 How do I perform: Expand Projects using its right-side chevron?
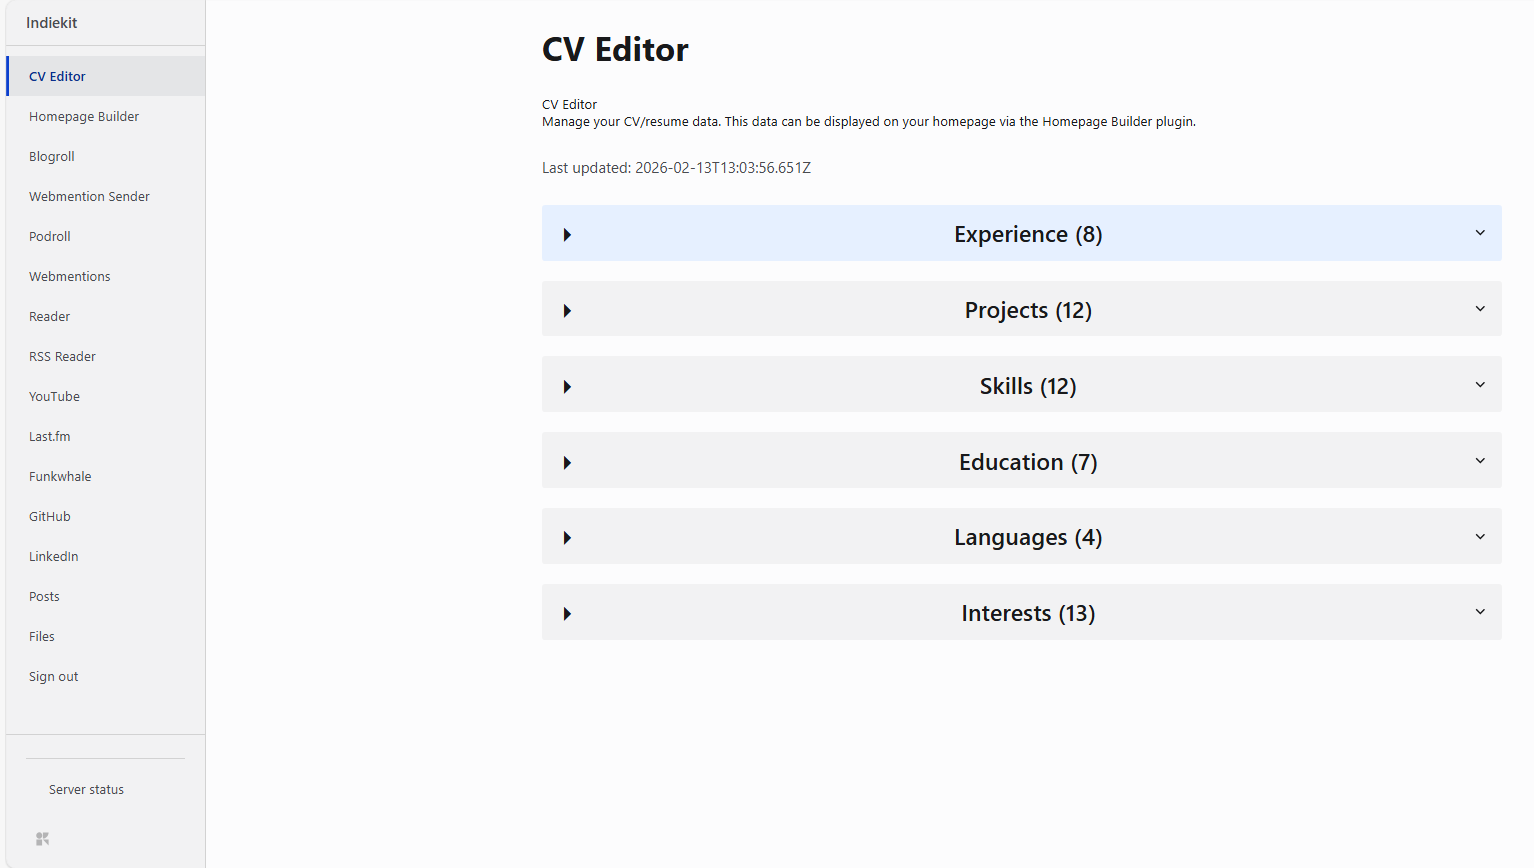(1480, 309)
